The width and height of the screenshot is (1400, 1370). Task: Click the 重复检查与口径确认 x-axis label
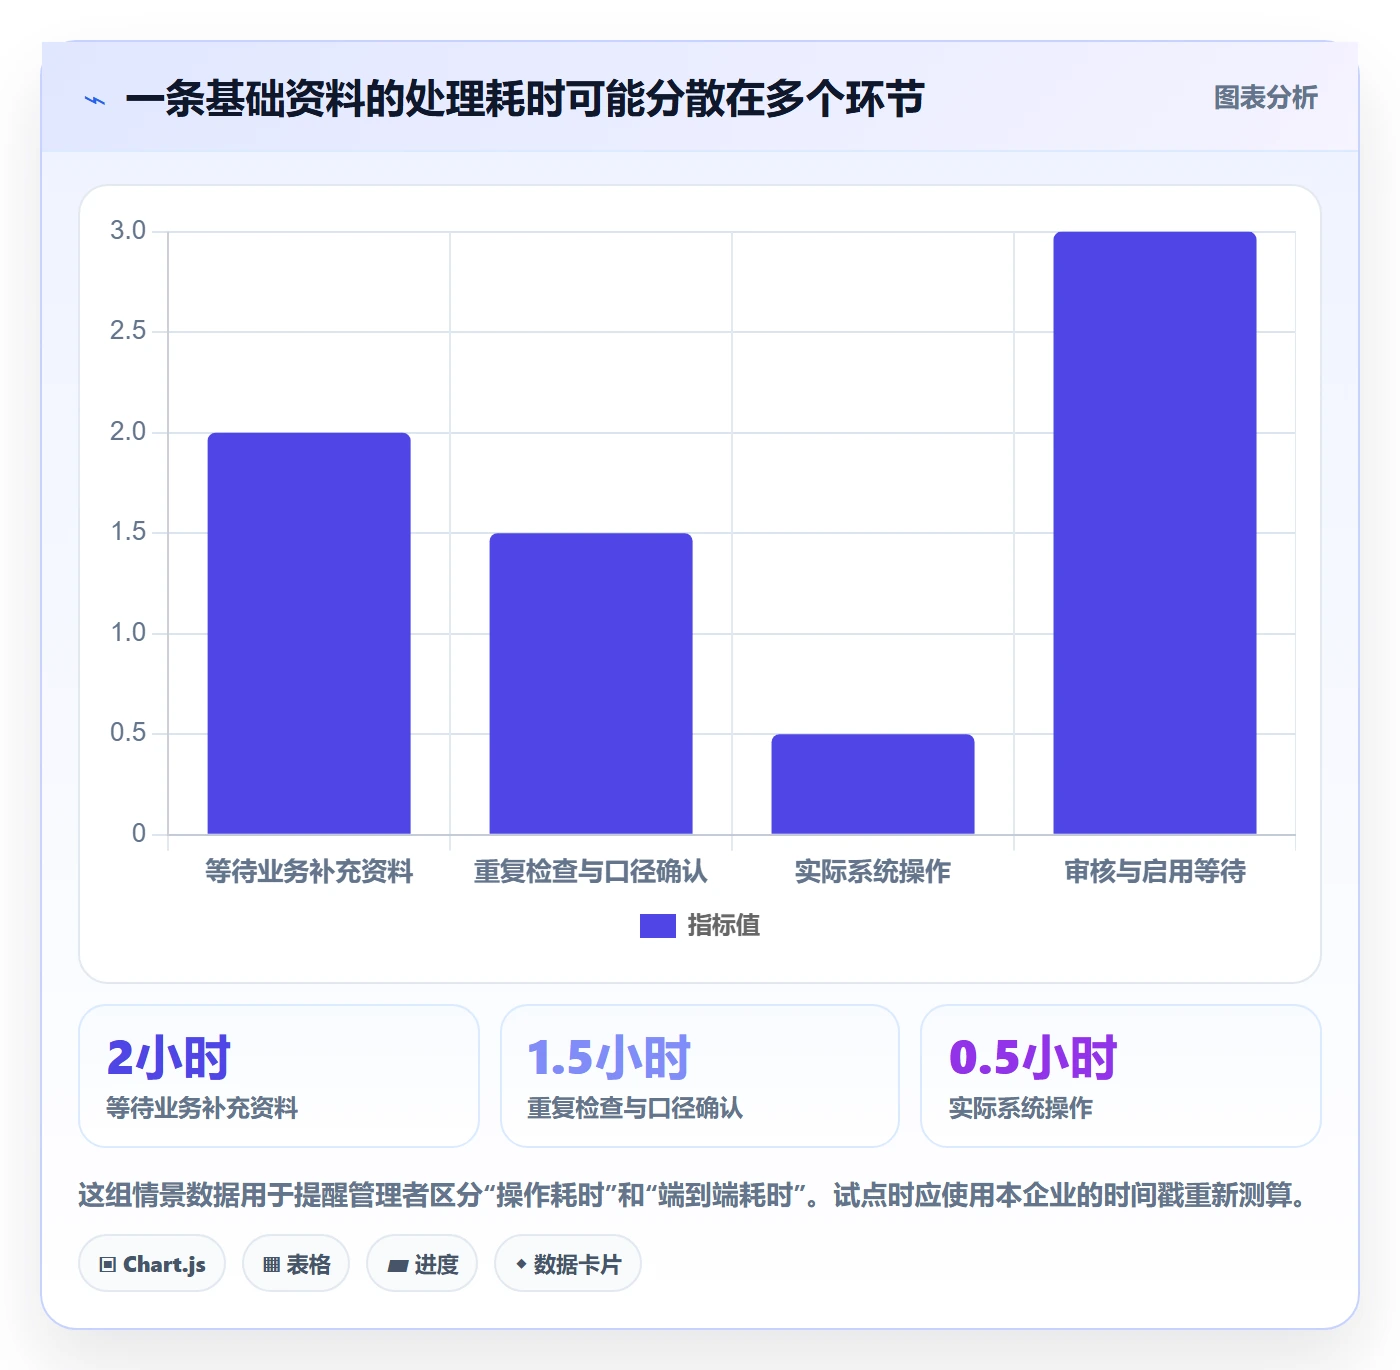tap(591, 872)
